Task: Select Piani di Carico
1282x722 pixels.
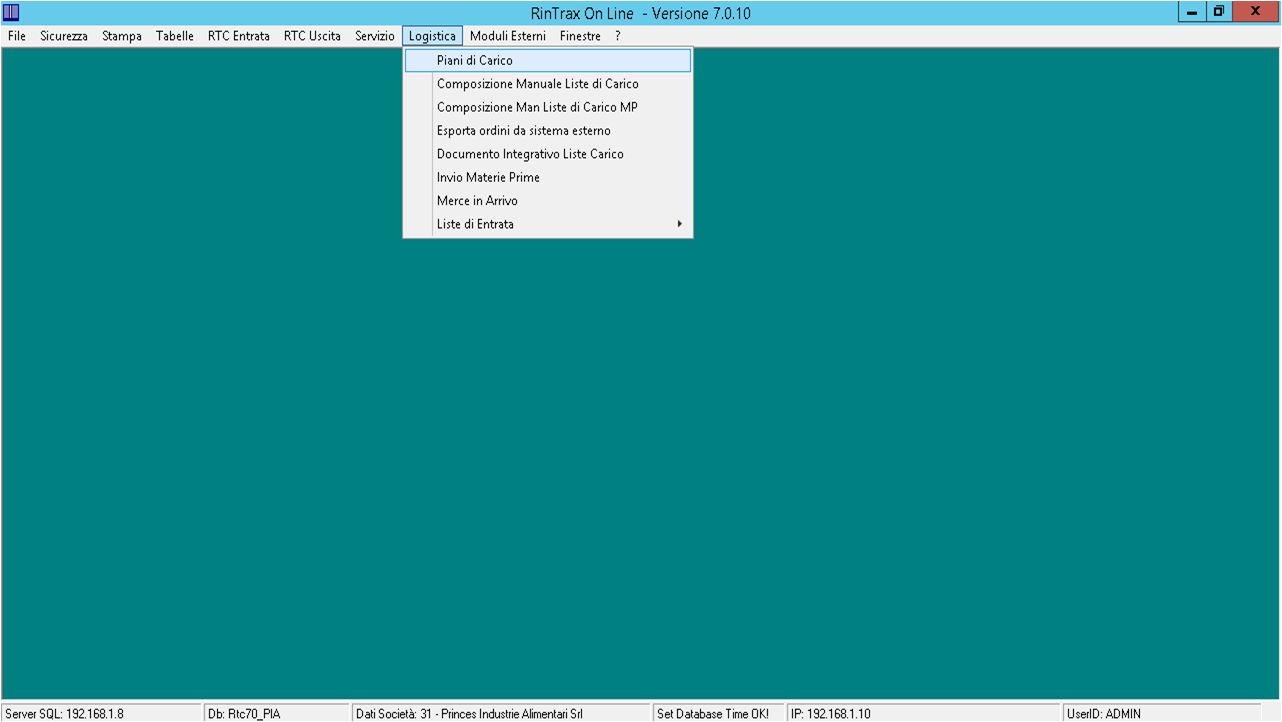Action: coord(548,60)
